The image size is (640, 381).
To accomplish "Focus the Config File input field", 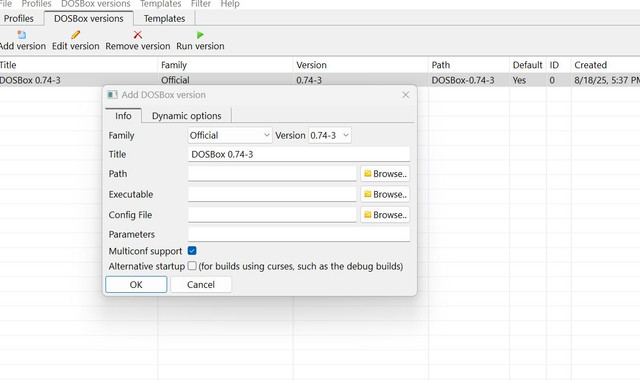I will (272, 214).
